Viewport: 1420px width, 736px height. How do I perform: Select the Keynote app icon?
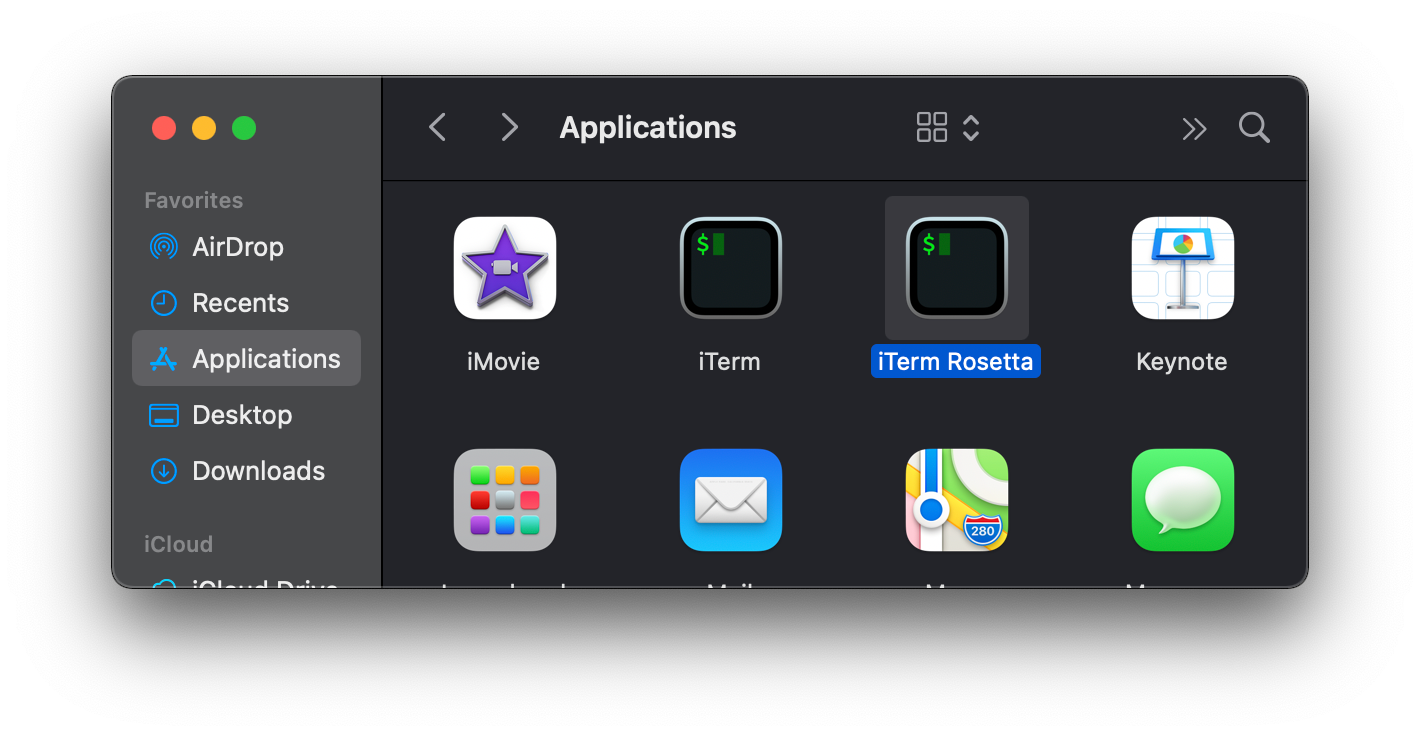point(1182,268)
